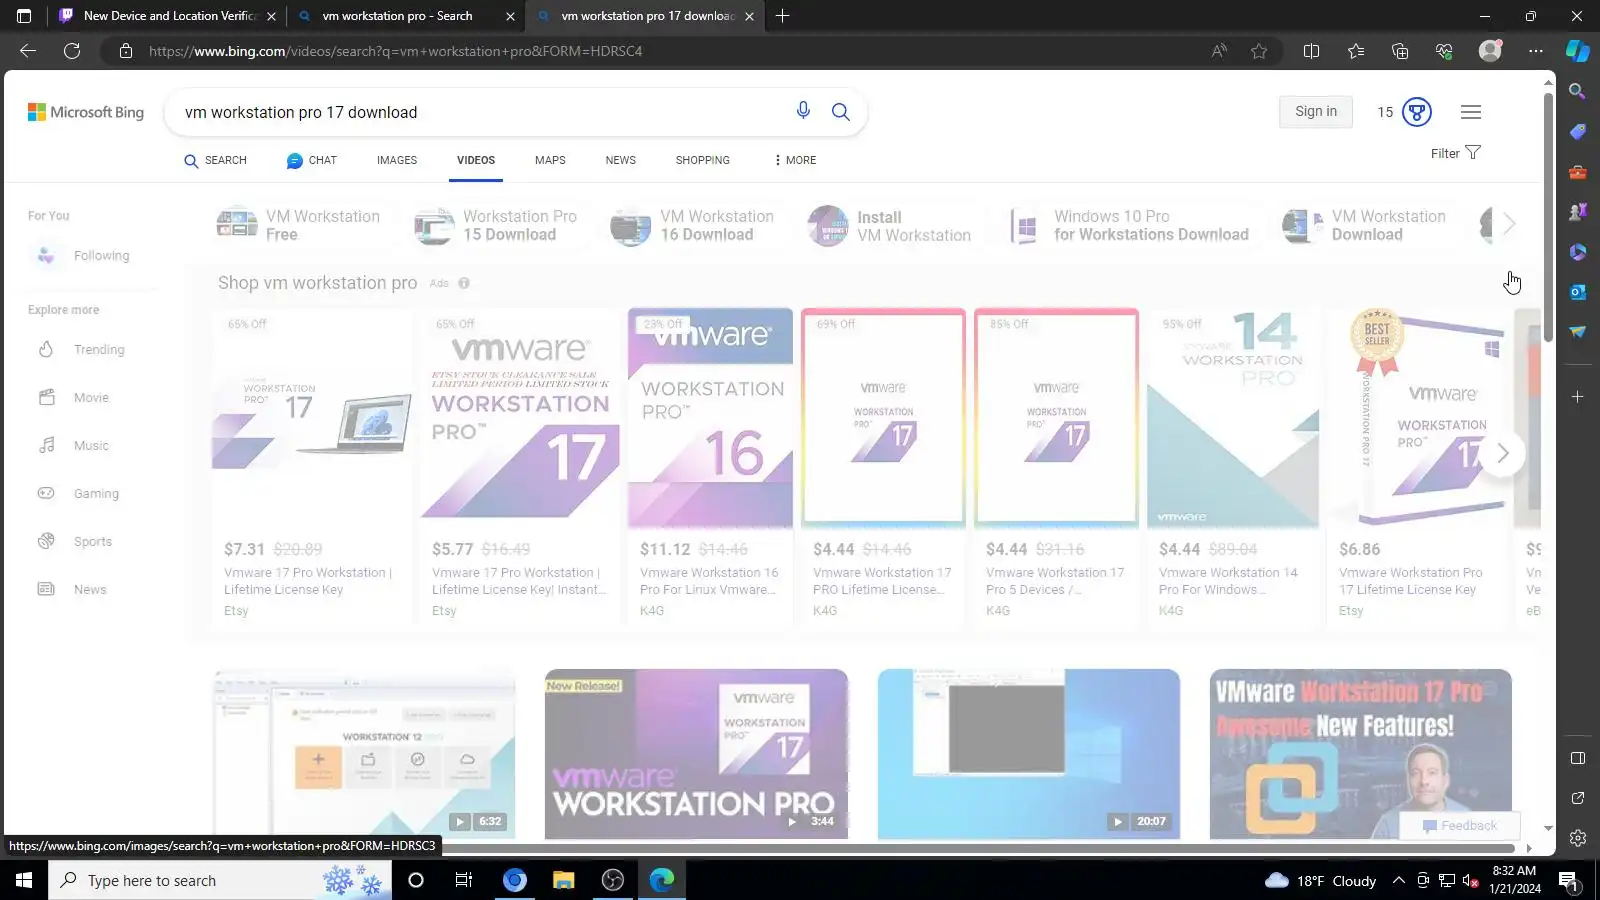1600x900 pixels.
Task: Add page to favorites star icon
Action: (1259, 51)
